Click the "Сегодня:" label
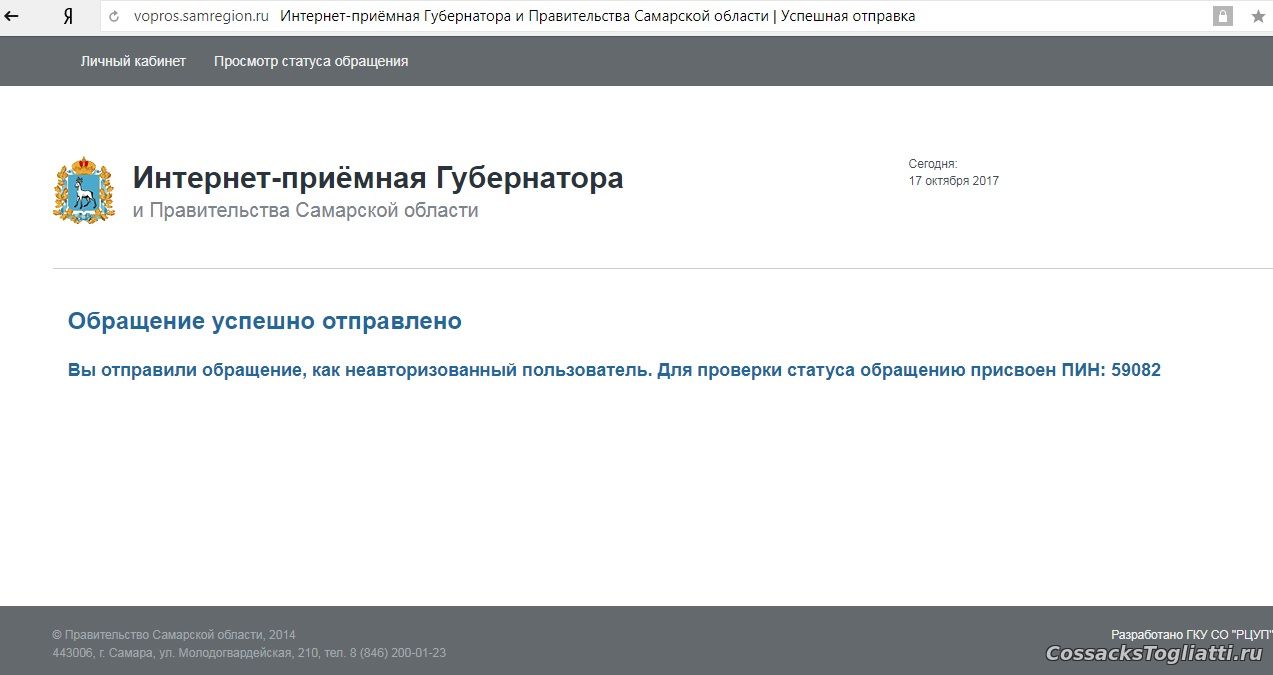1273x675 pixels. [x=932, y=163]
